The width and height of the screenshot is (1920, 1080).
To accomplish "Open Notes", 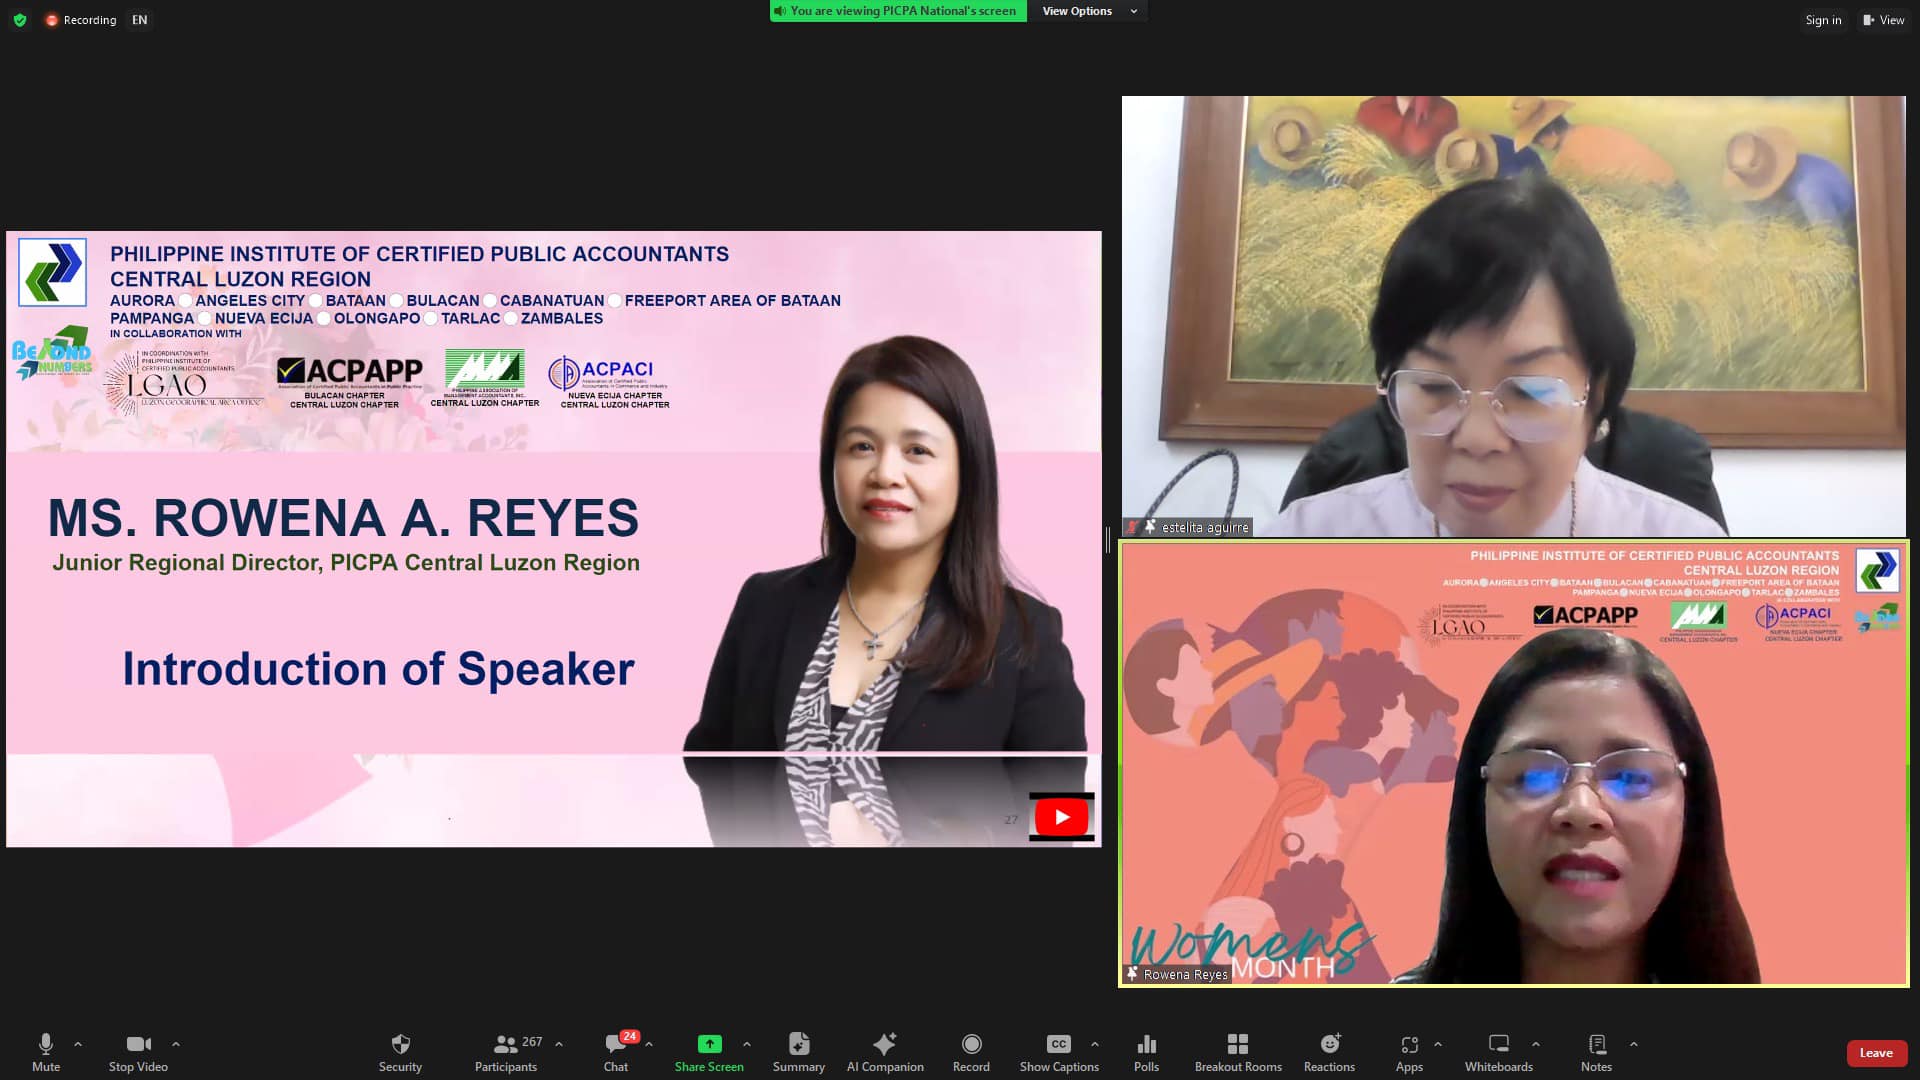I will tap(1597, 1052).
